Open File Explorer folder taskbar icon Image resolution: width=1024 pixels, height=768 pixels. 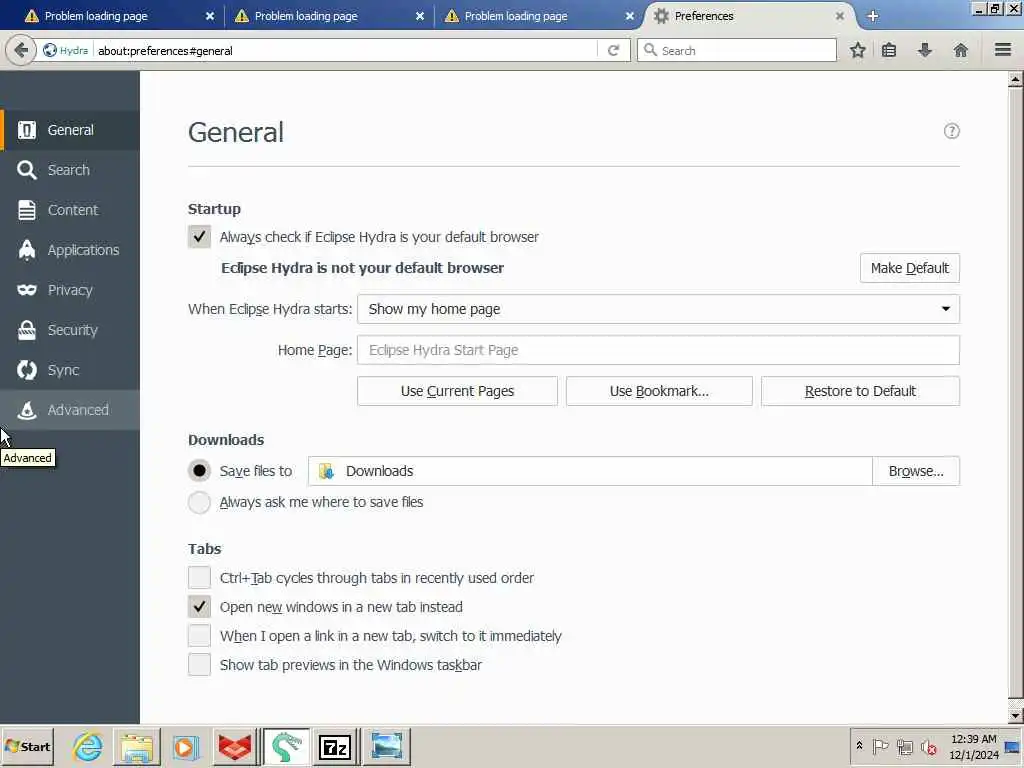point(136,746)
